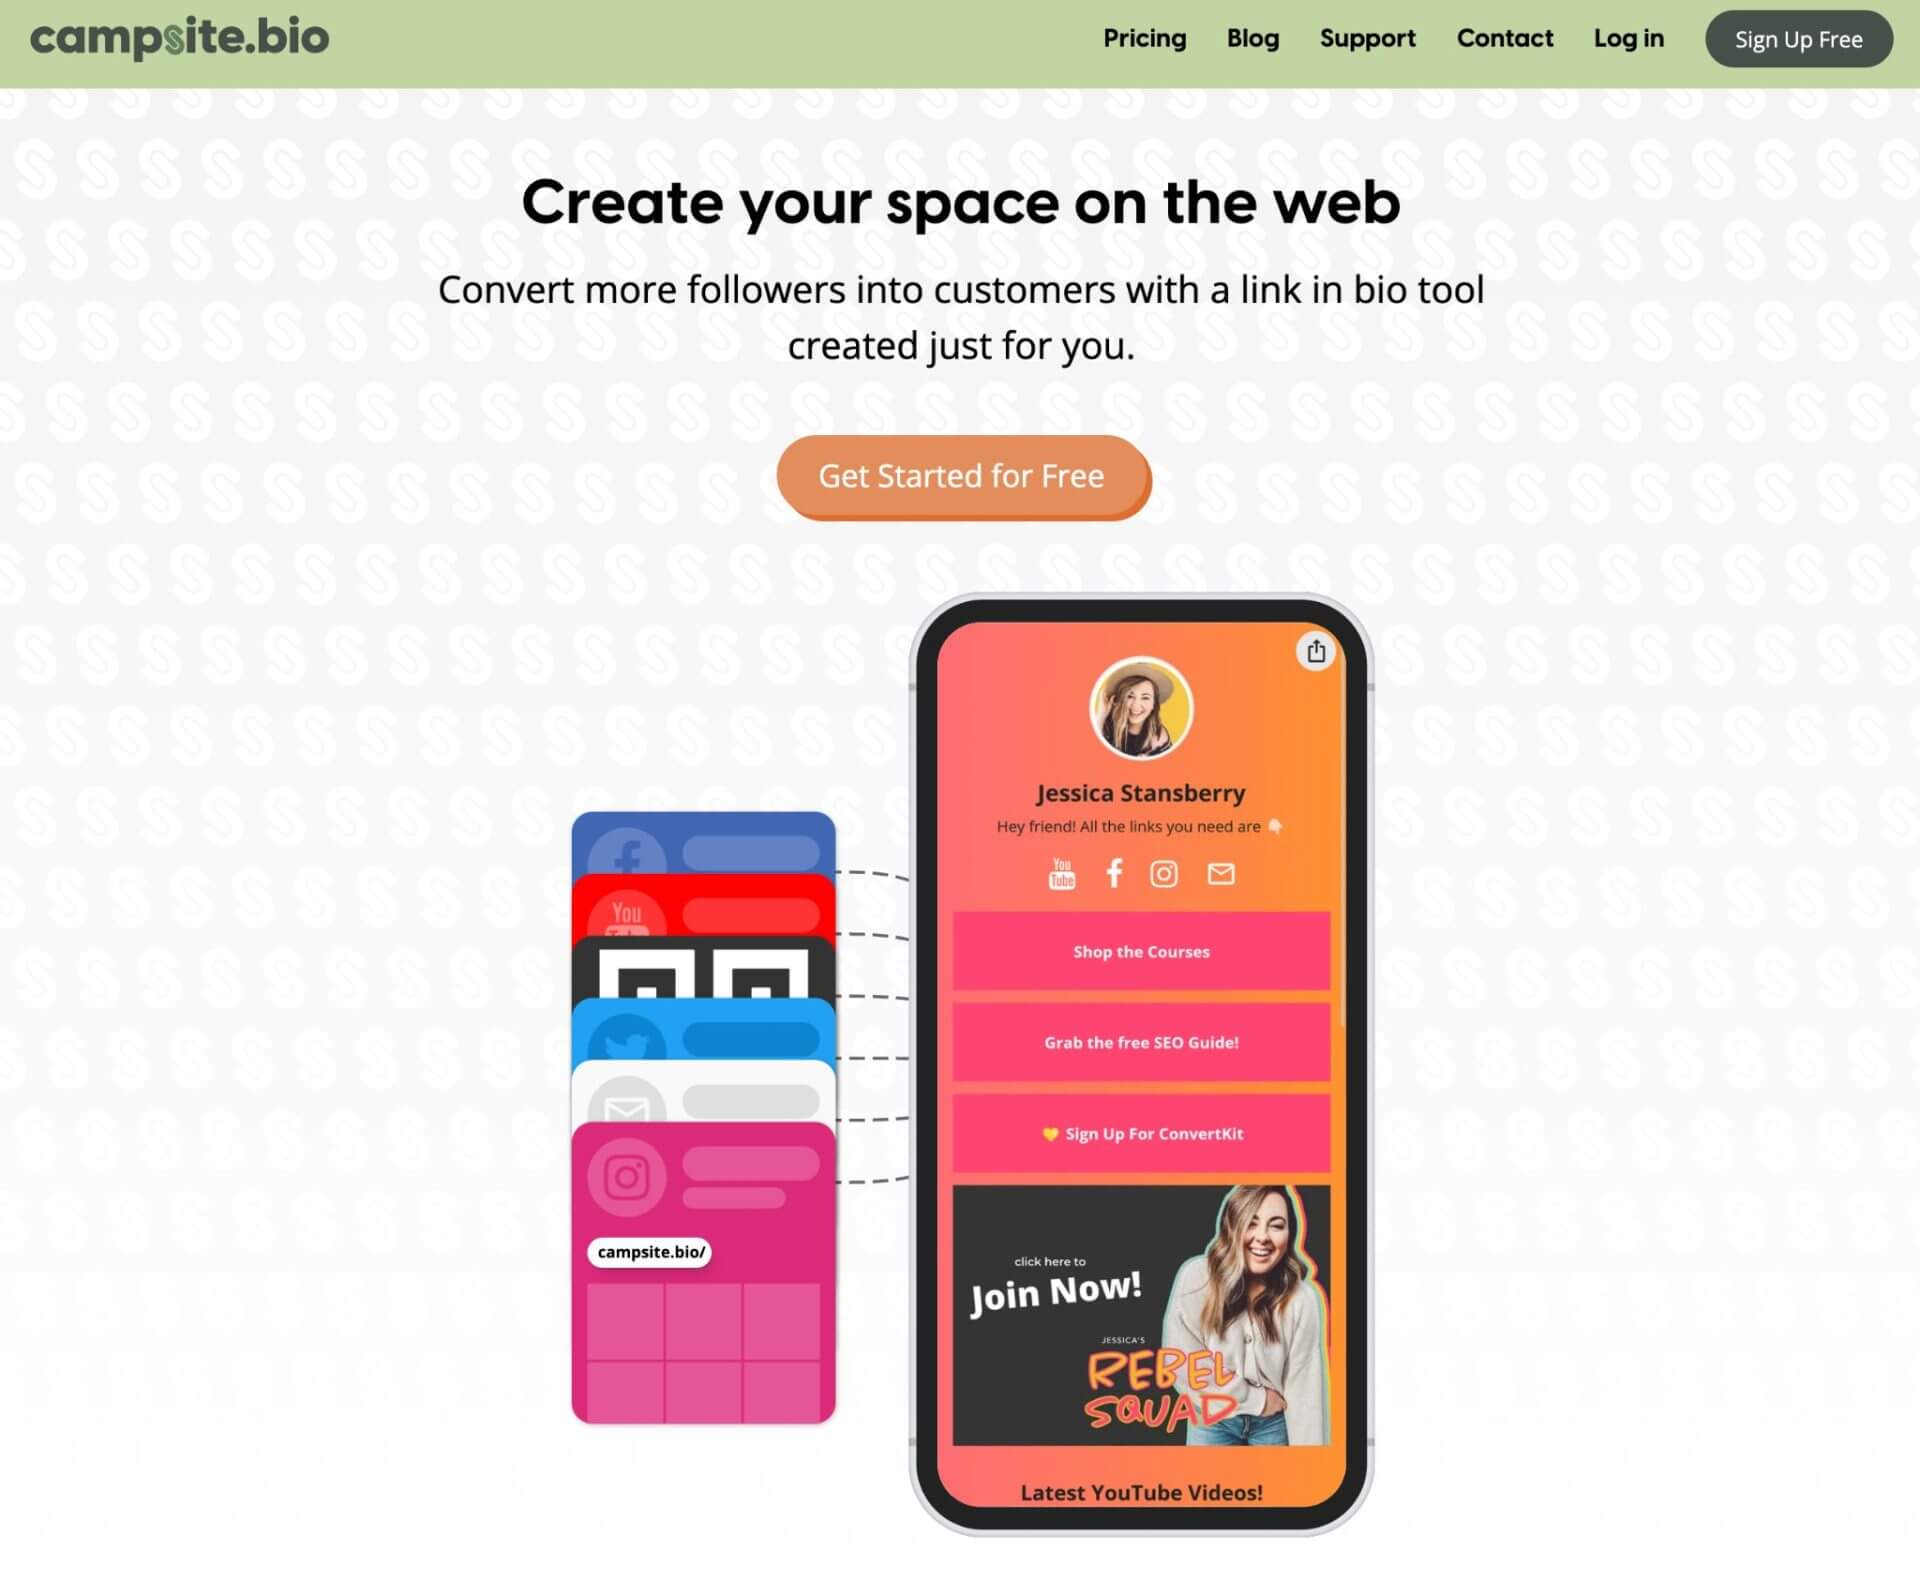Click the email icon on Jessica's profile
Screen dimensions: 1920x1596
(1220, 874)
